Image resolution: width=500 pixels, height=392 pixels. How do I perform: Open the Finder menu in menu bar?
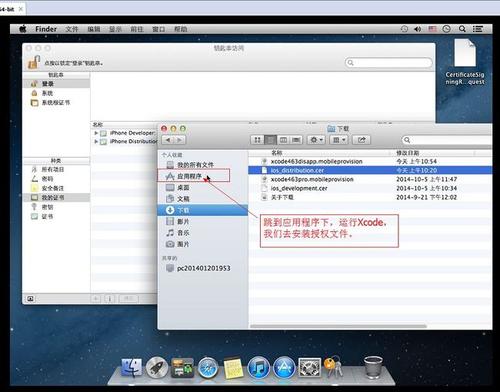46,29
